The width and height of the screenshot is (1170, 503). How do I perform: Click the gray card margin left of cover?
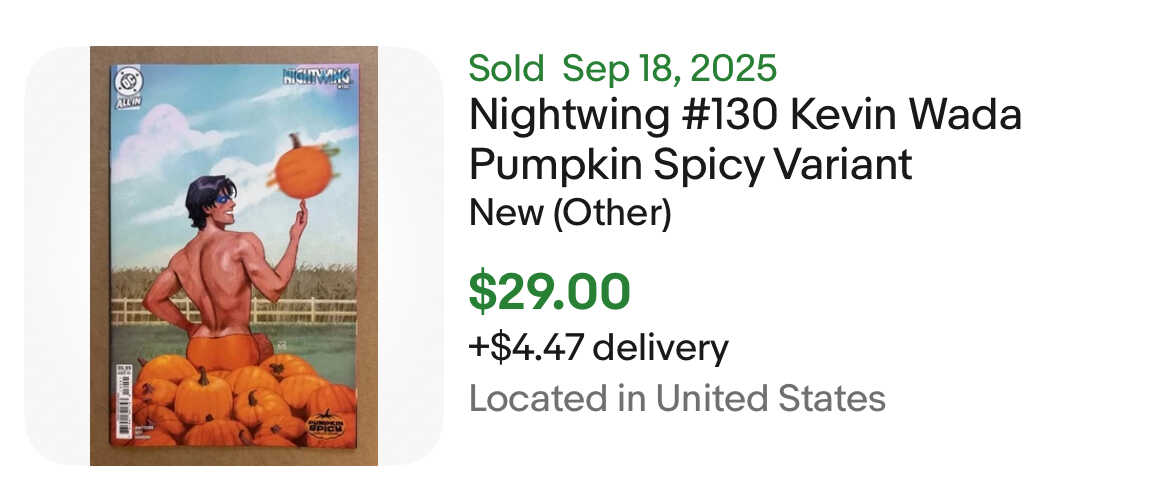(57, 256)
